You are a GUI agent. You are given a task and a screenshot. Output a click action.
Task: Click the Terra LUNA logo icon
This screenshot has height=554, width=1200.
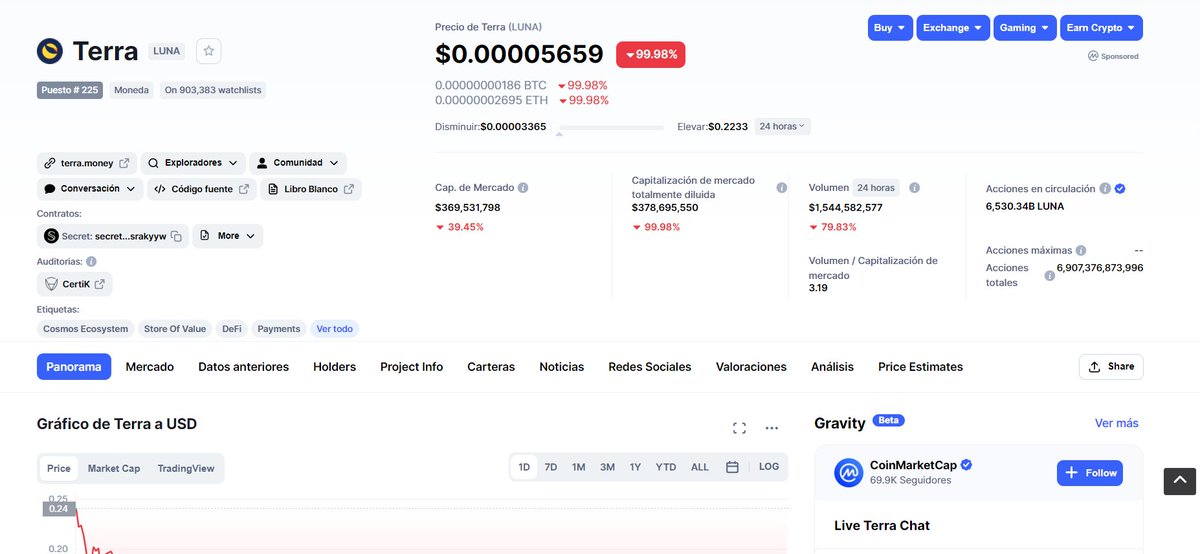50,51
